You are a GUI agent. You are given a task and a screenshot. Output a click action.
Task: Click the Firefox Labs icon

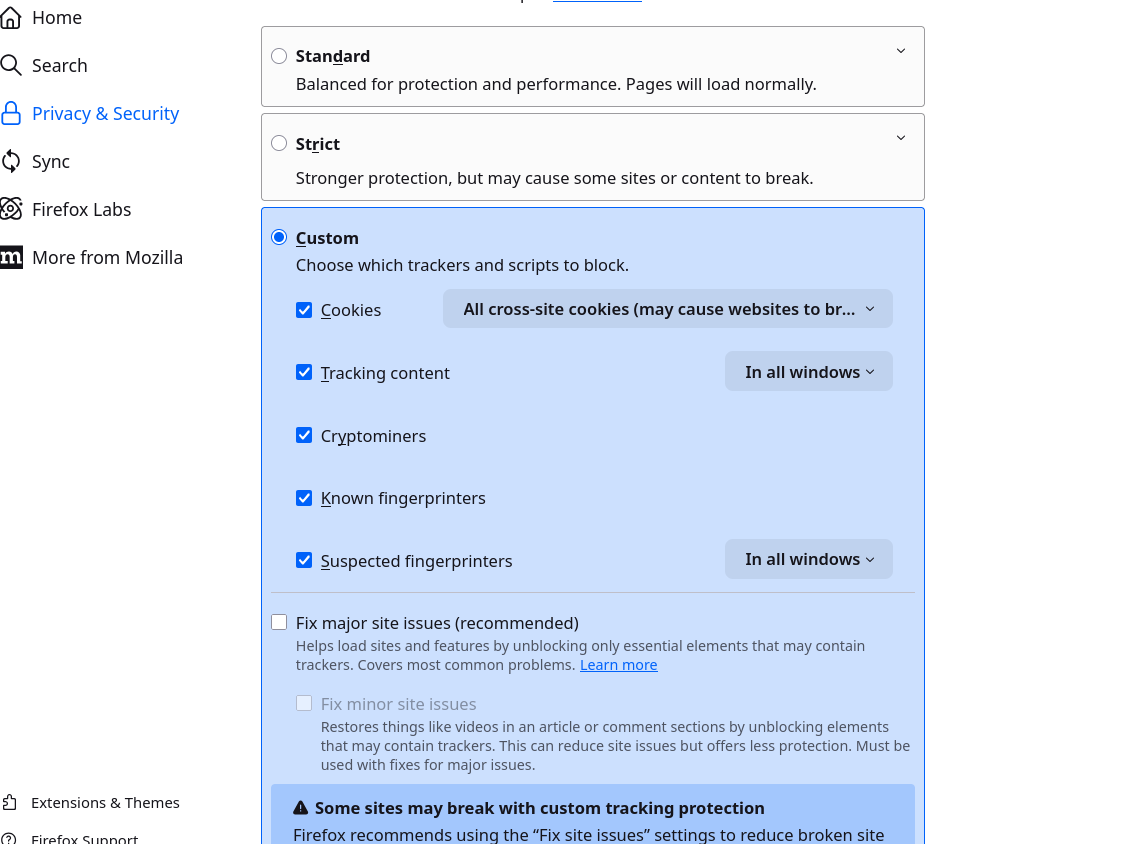point(11,209)
